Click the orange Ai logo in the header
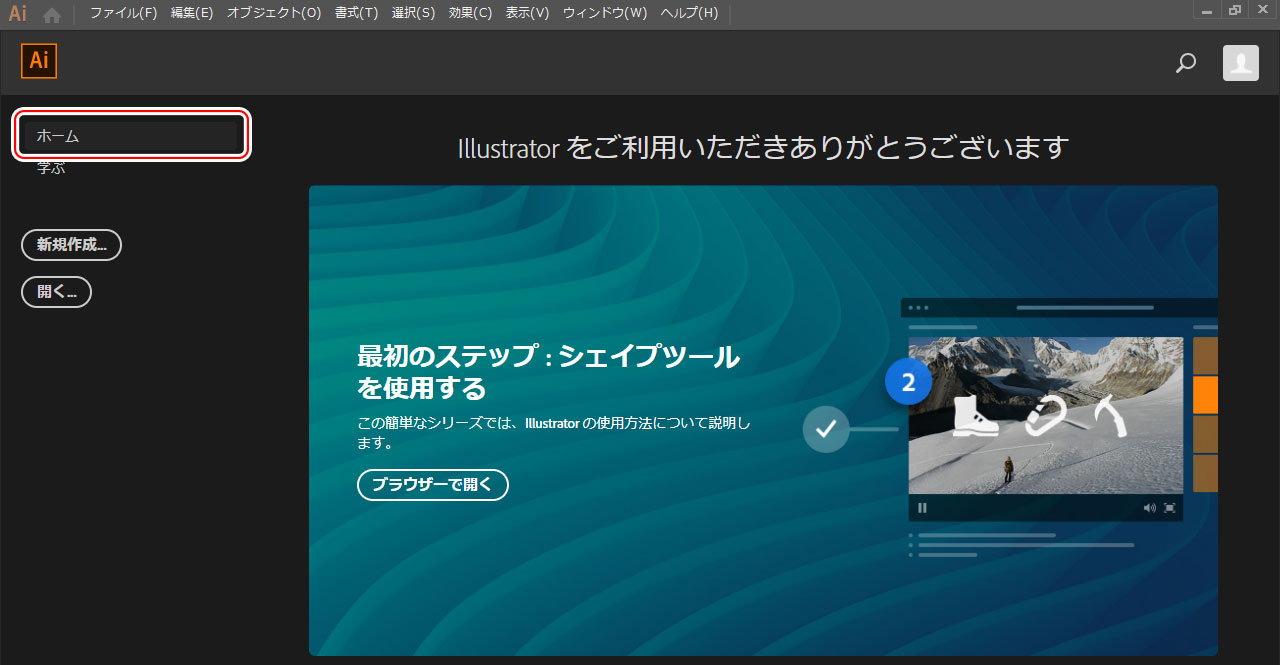 39,61
